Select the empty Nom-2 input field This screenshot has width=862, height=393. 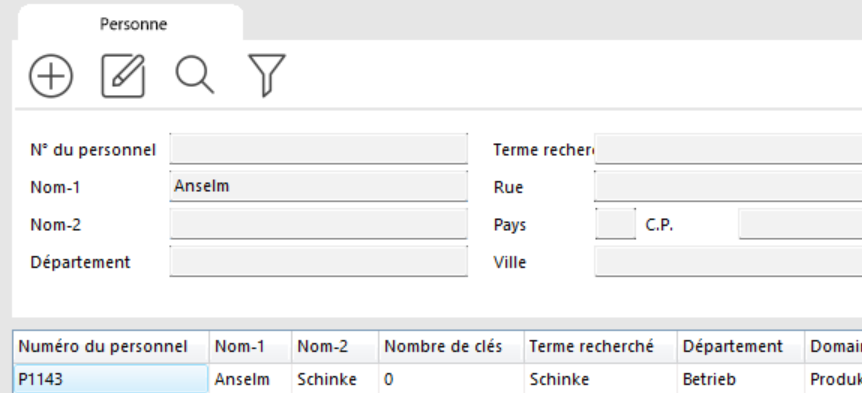point(318,223)
